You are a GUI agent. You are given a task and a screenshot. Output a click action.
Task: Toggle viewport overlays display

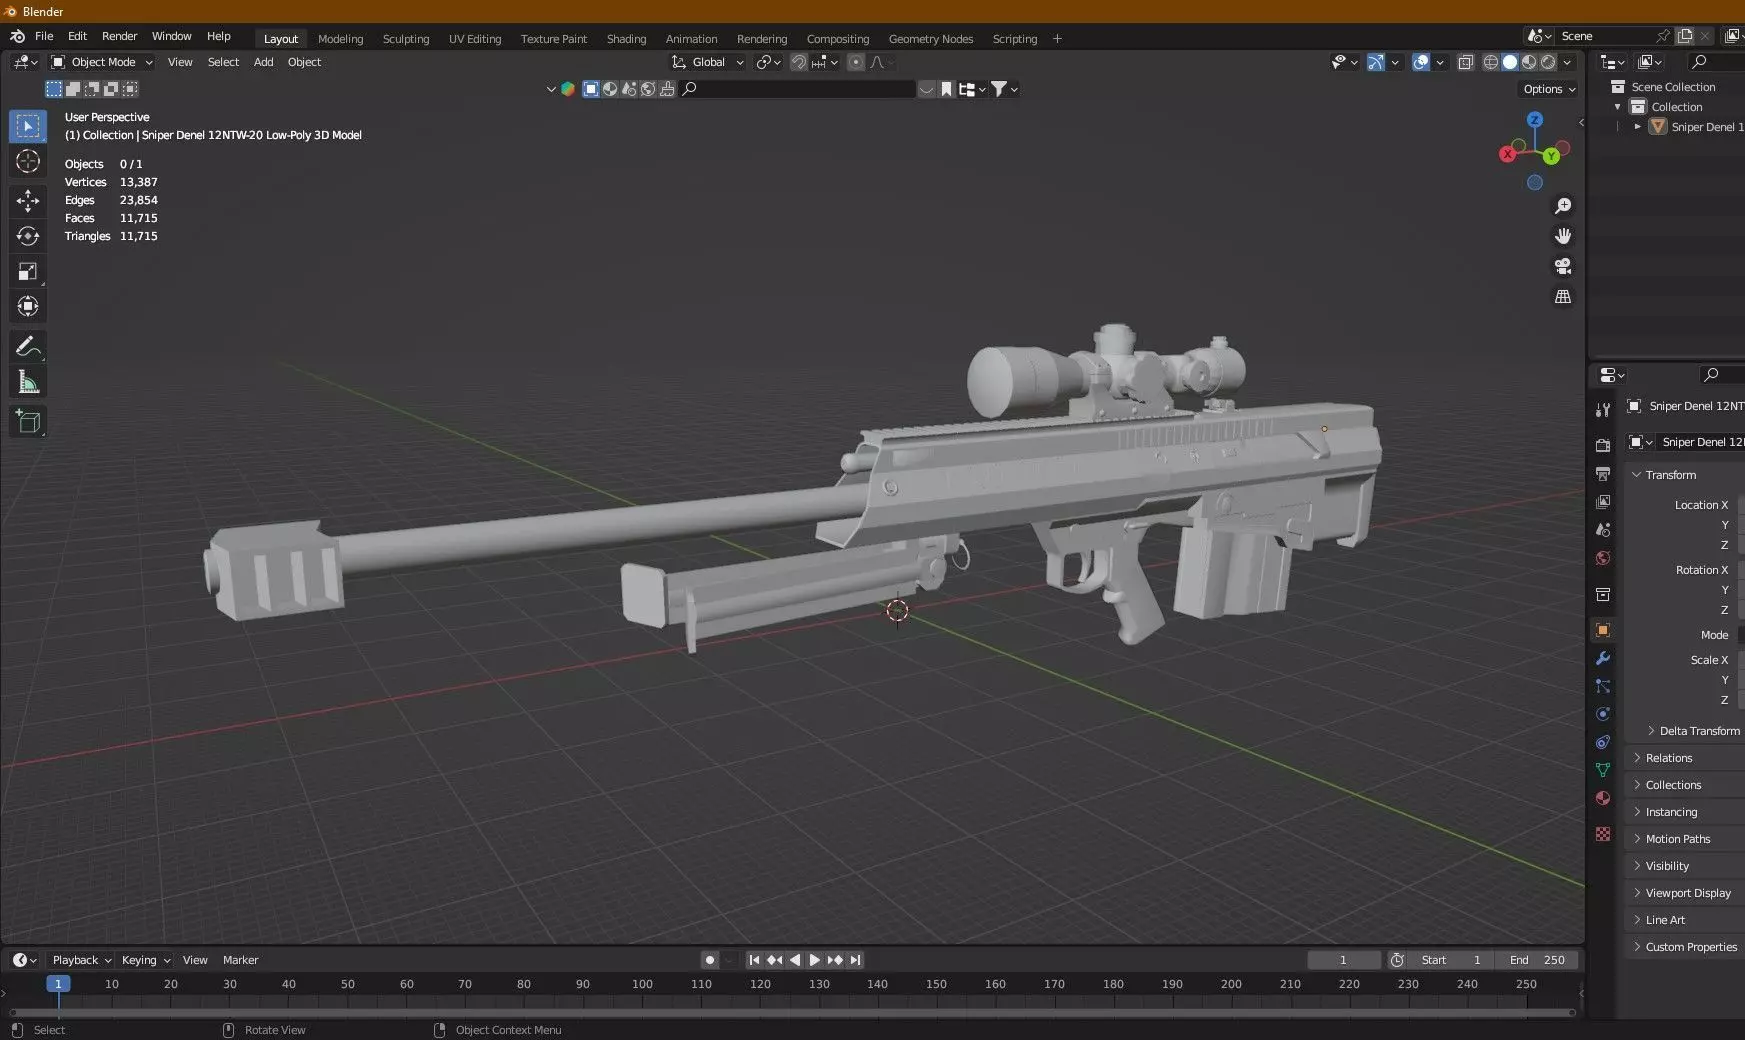click(x=1421, y=62)
